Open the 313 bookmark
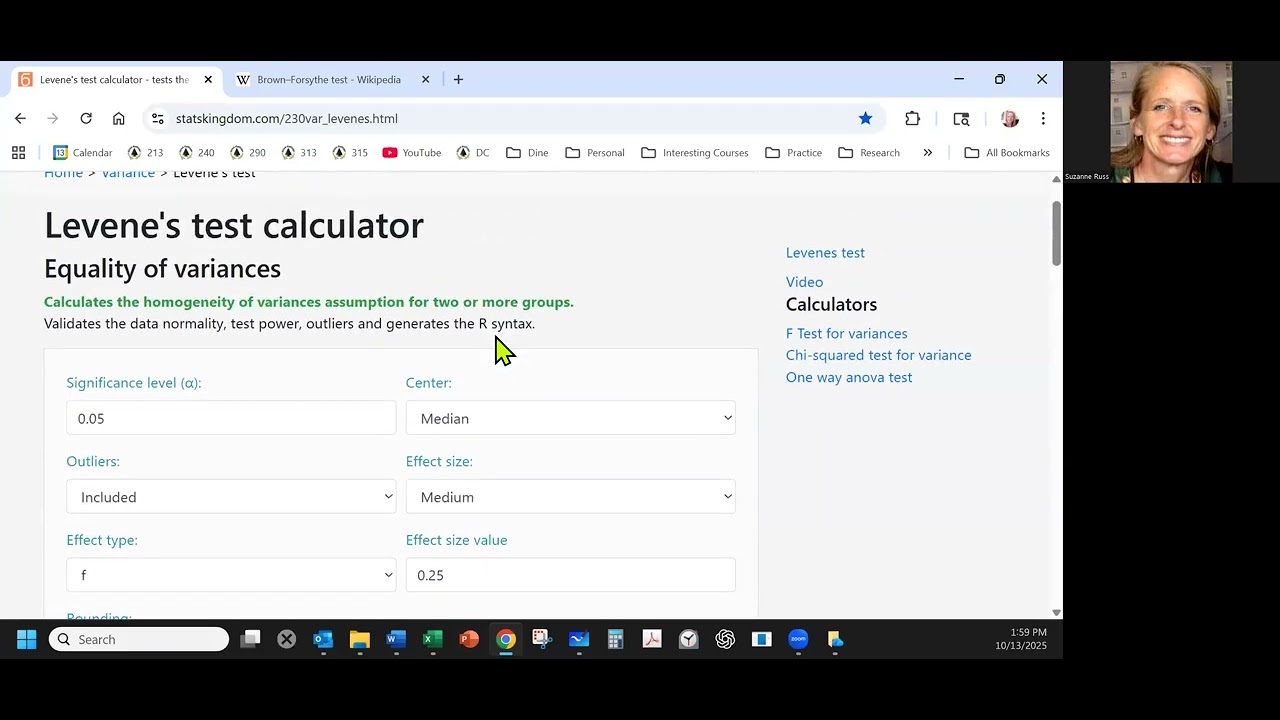The width and height of the screenshot is (1280, 720). [x=299, y=153]
